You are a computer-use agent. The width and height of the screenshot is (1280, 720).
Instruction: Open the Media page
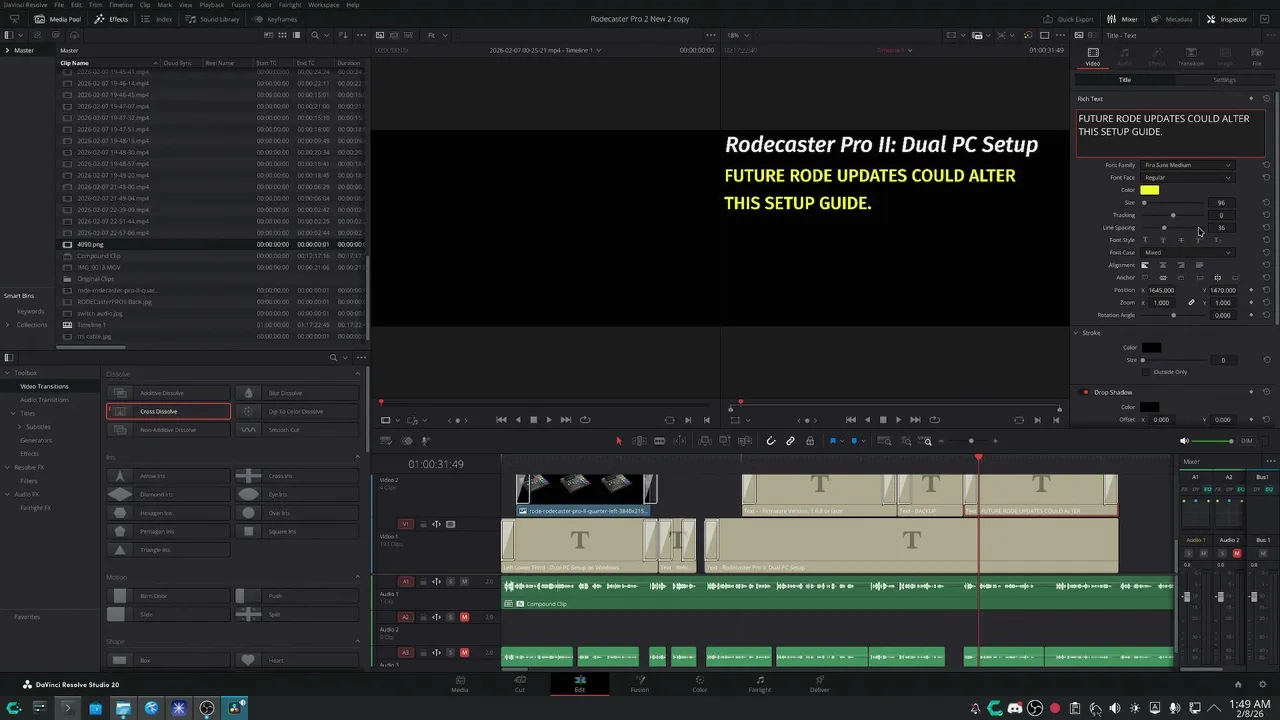[460, 683]
